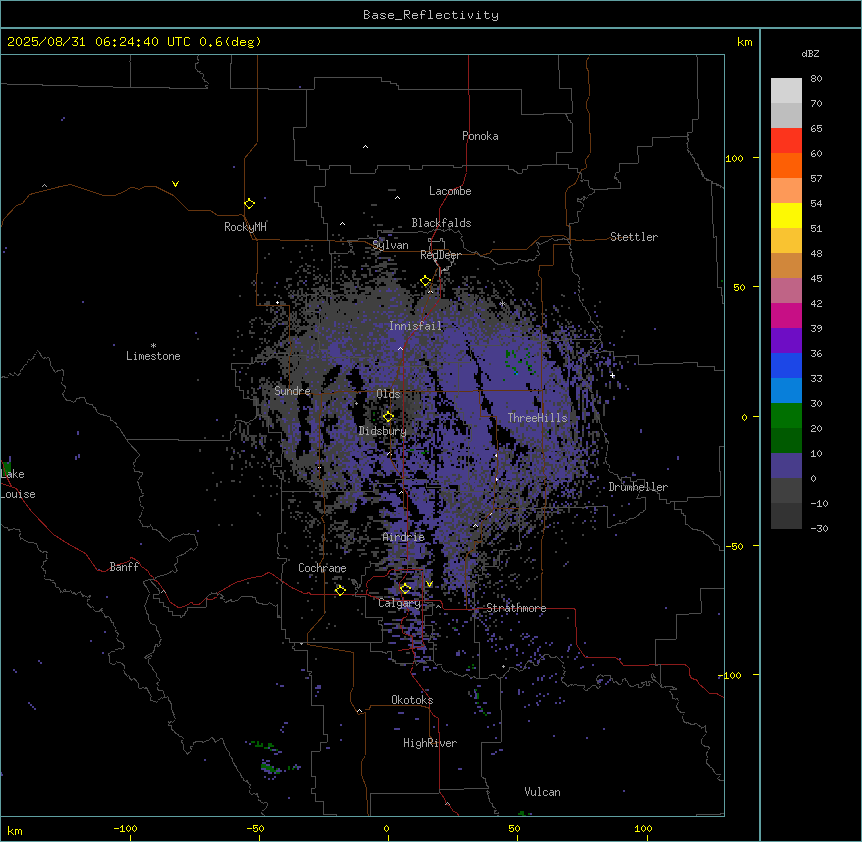Image resolution: width=862 pixels, height=842 pixels.
Task: Select the Vulcan label
Action: coord(543,792)
